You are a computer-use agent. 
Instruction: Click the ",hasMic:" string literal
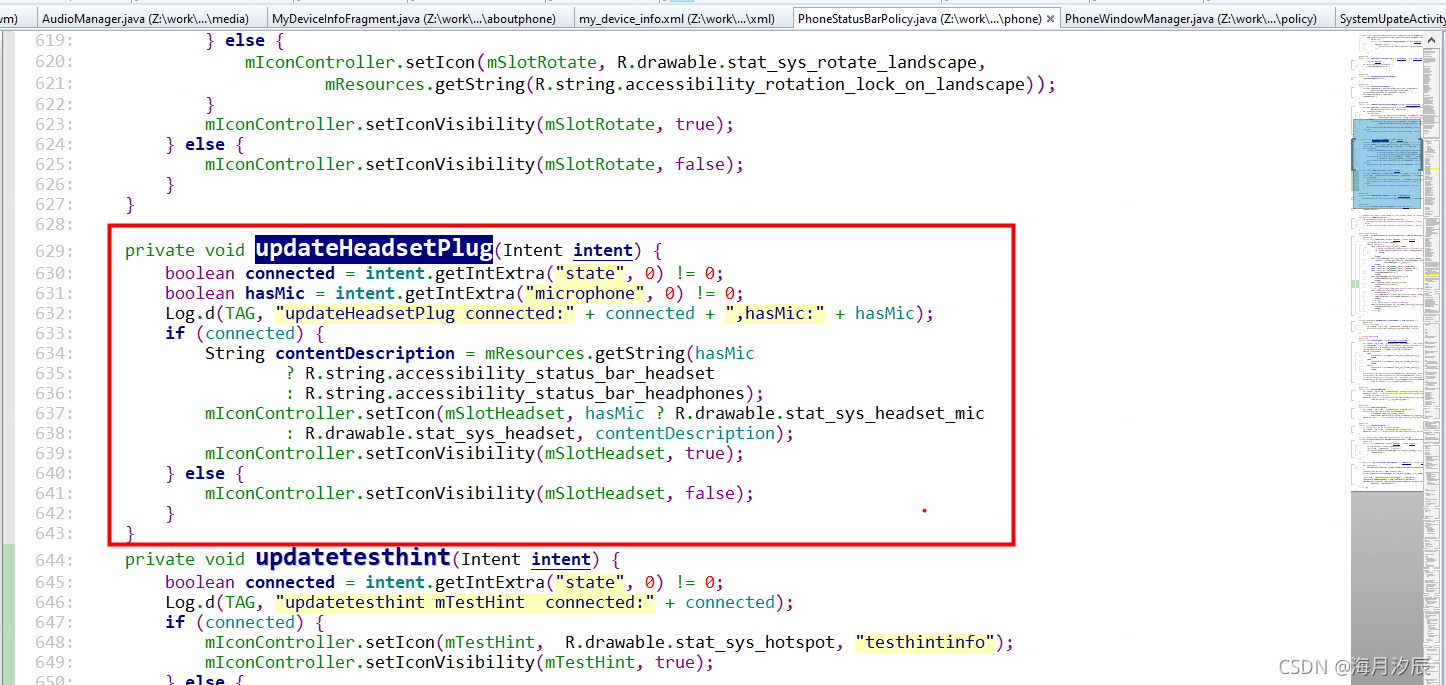pos(775,313)
